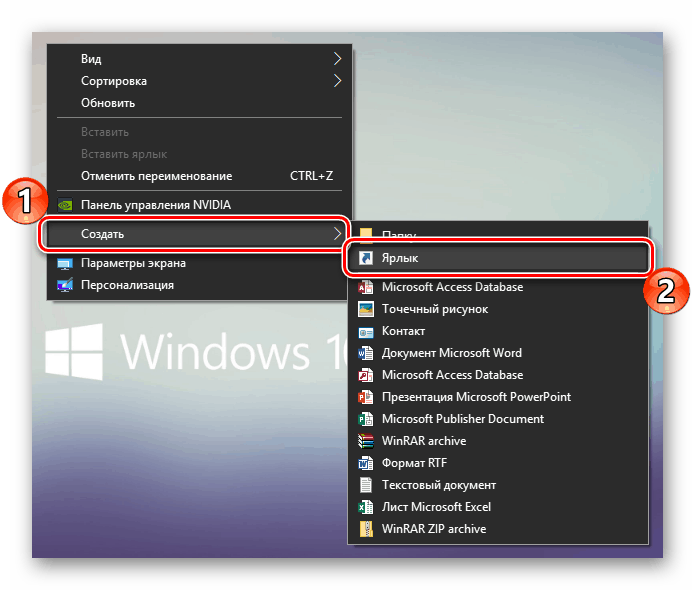
Task: Open the Вид menu entry
Action: click(x=199, y=59)
